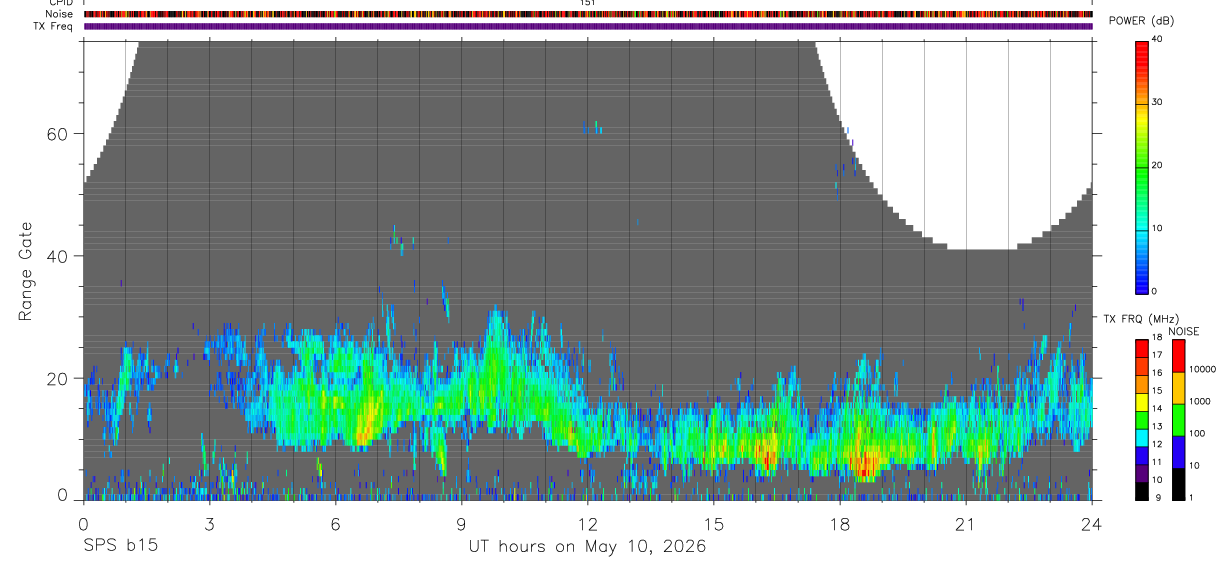Click the TX Freq row label above the plot
1228x567 pixels.
tap(54, 26)
